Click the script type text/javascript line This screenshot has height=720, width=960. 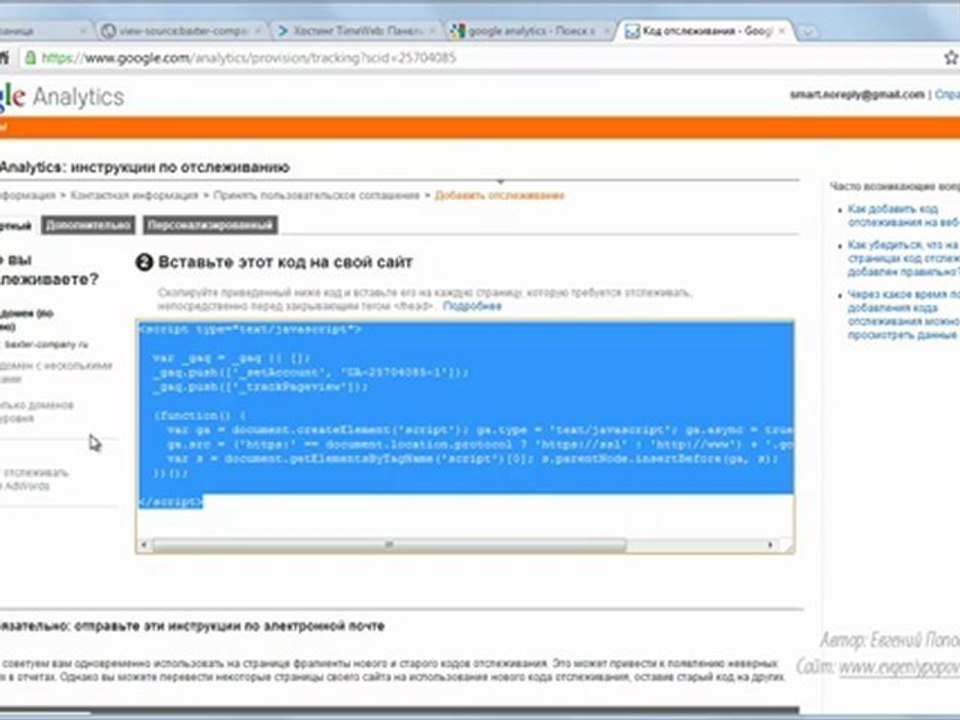click(250, 329)
